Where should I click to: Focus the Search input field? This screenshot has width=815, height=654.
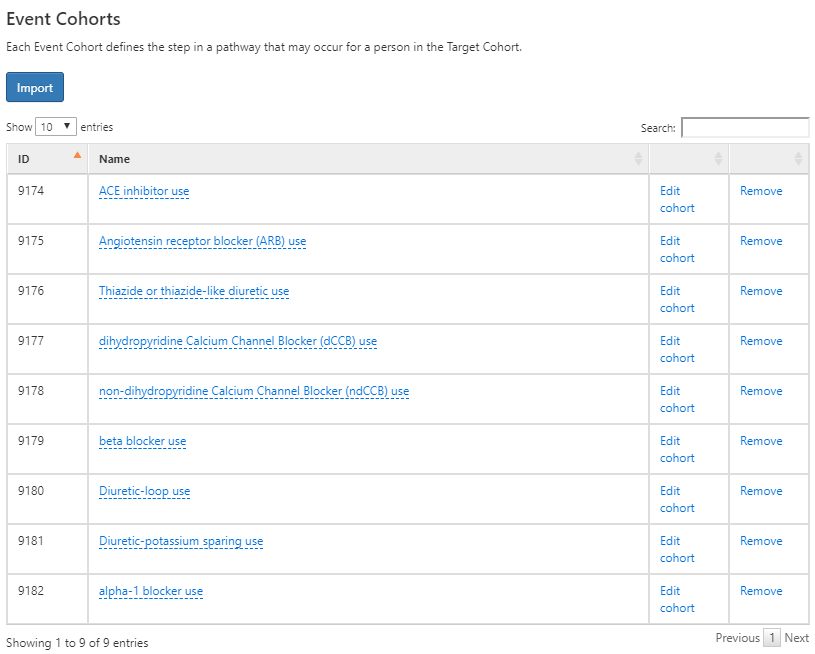pyautogui.click(x=745, y=128)
